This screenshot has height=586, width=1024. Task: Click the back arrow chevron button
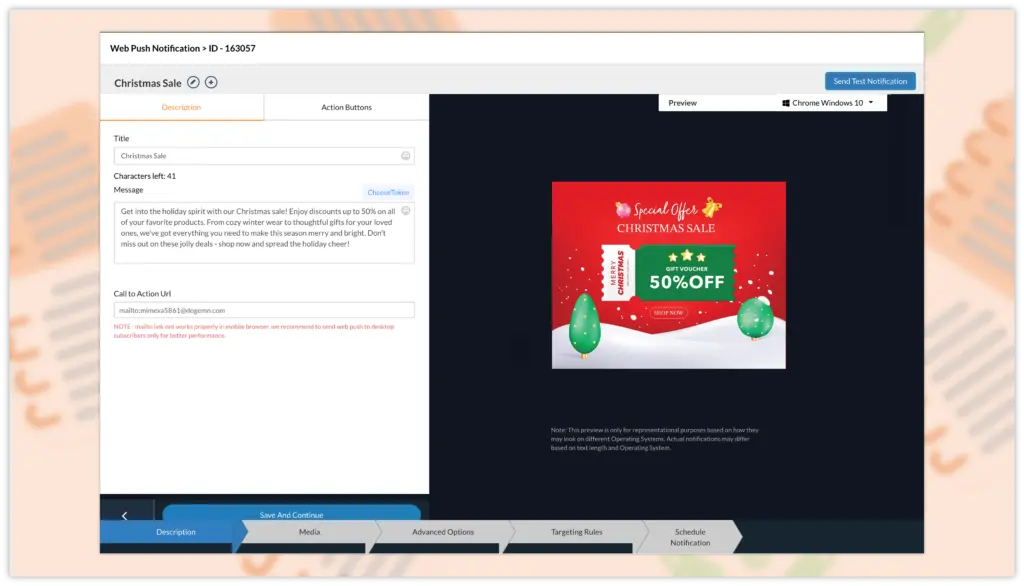pyautogui.click(x=125, y=515)
